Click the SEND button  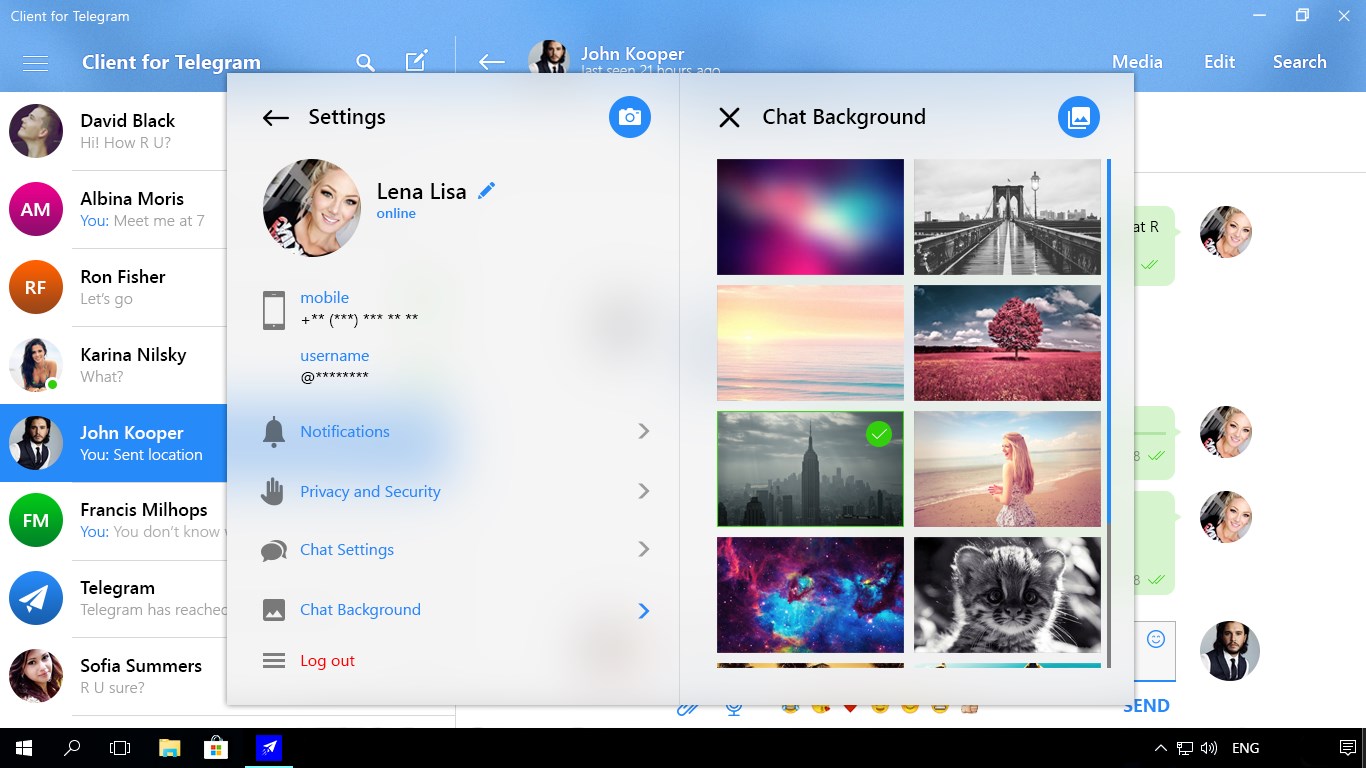click(x=1146, y=706)
